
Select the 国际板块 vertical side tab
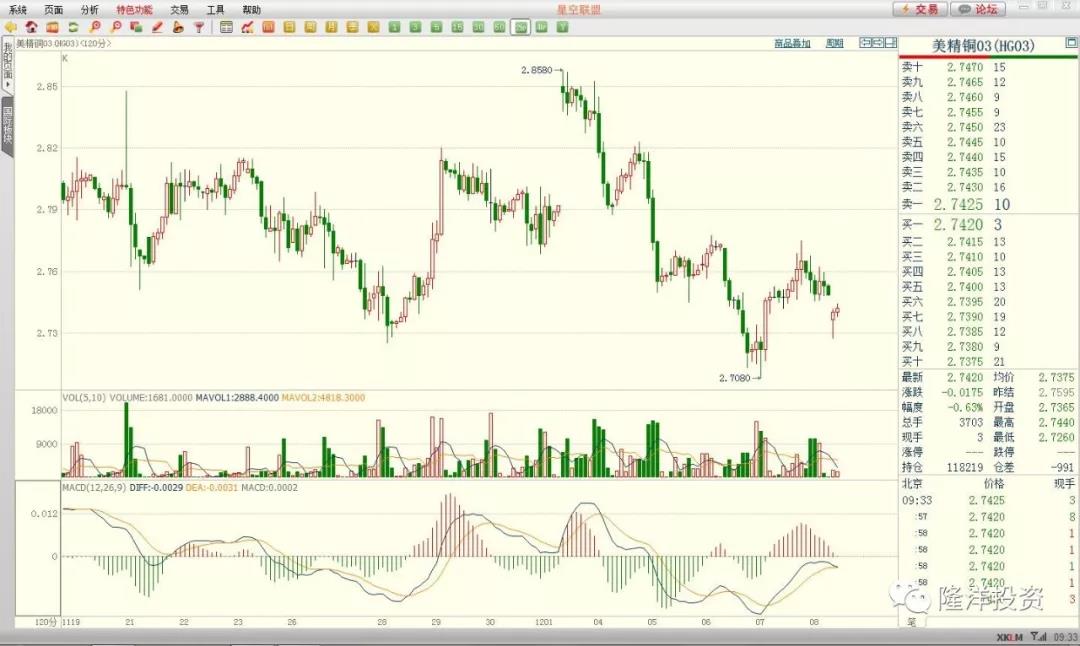[8, 125]
